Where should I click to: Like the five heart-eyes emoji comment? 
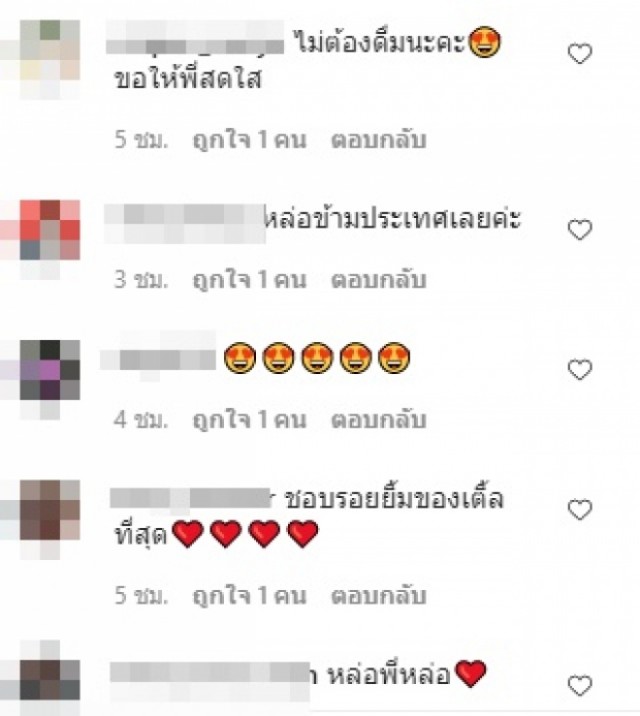click(580, 369)
